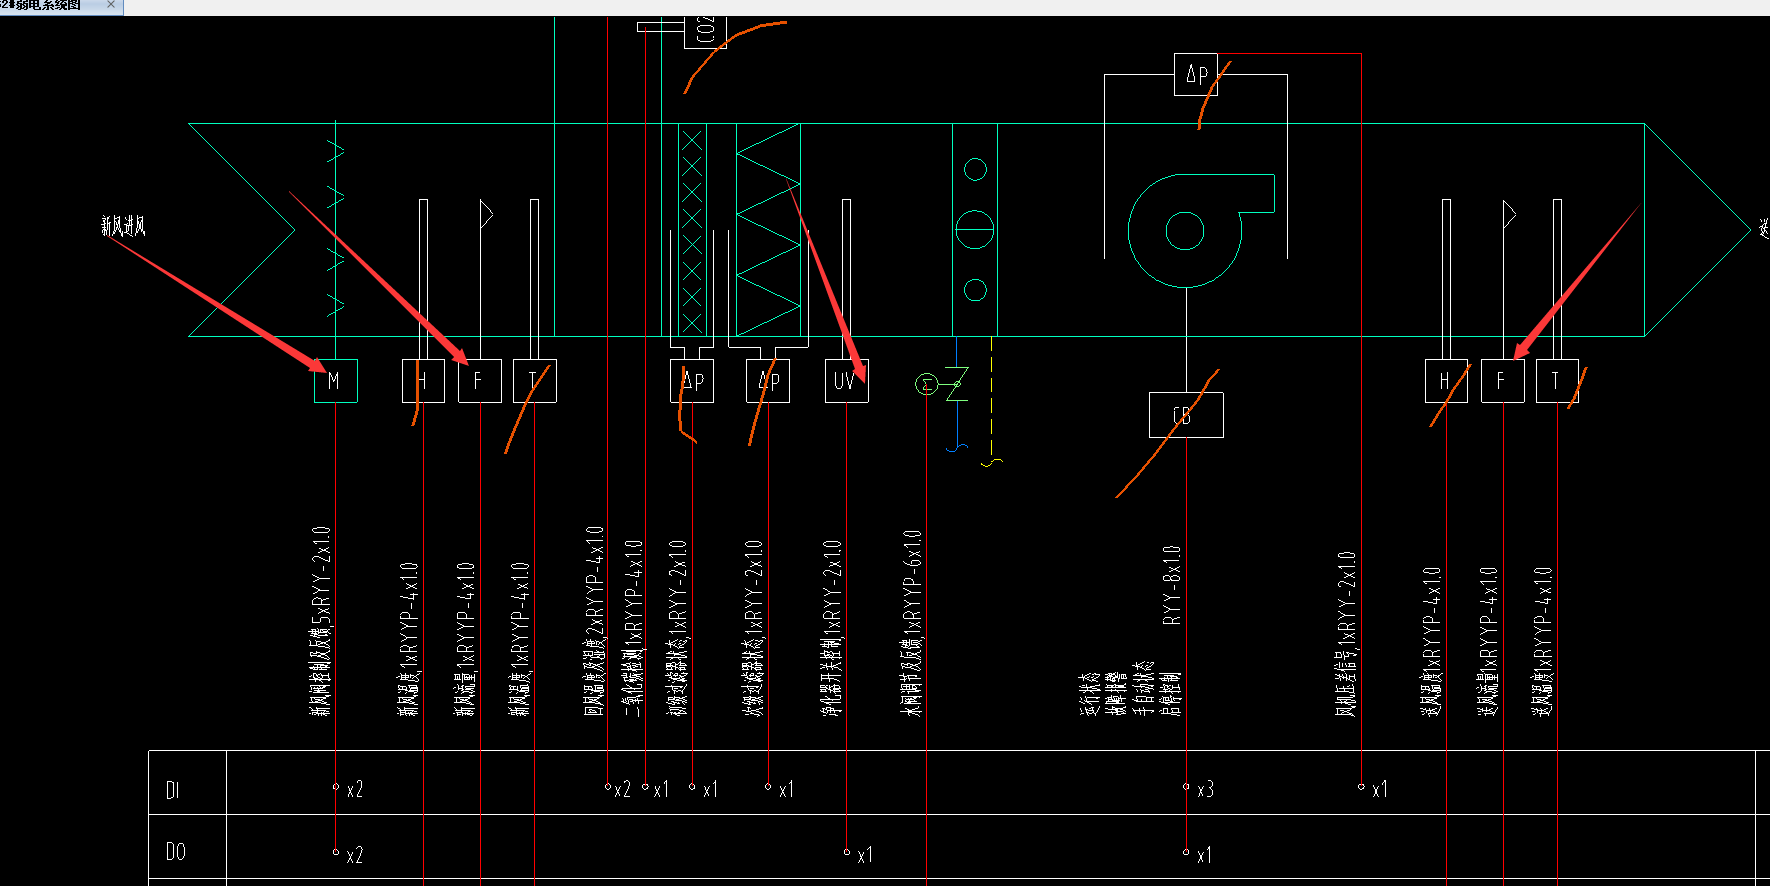Select the zigzag secondary filter symbol
Image resolution: width=1770 pixels, height=886 pixels.
click(768, 230)
